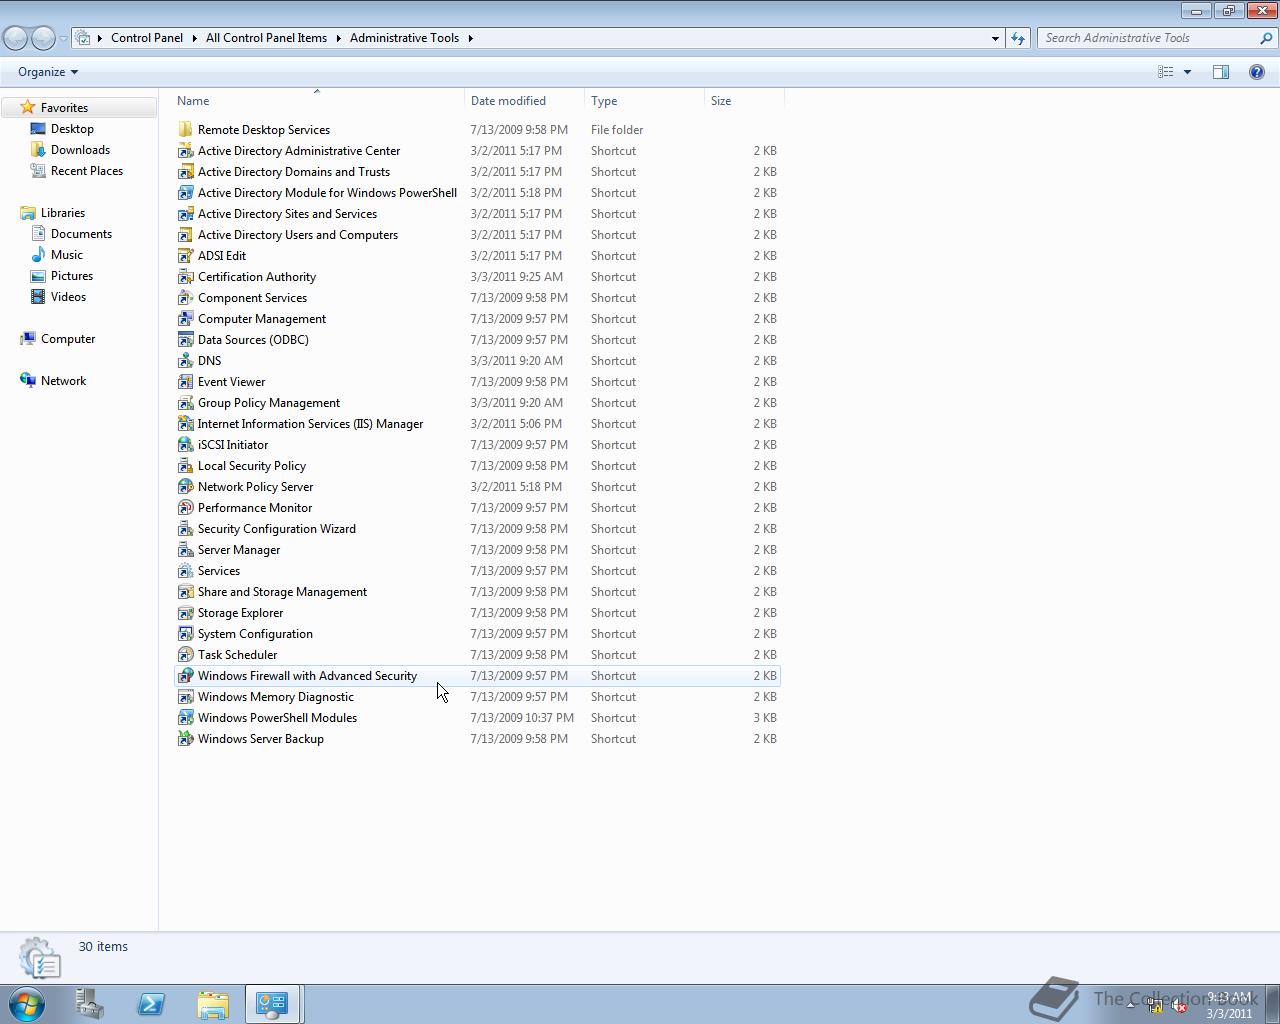Change view using the views button
The width and height of the screenshot is (1280, 1024).
(x=1166, y=72)
